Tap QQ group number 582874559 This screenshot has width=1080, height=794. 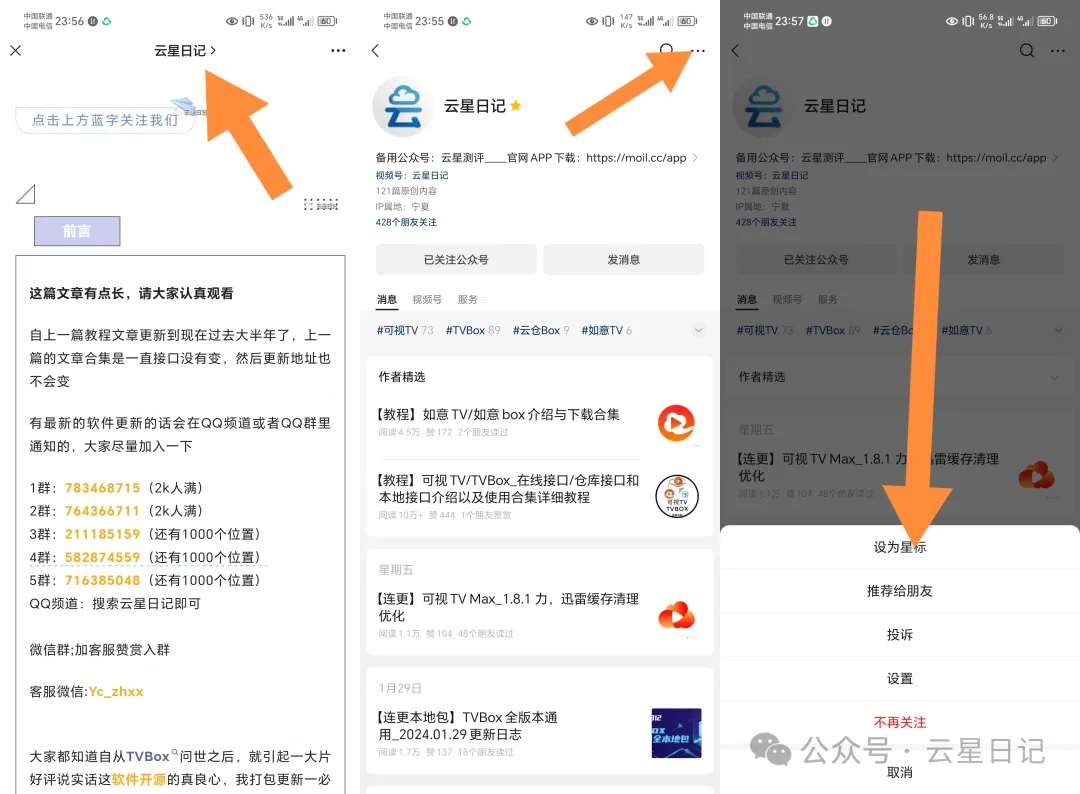pyautogui.click(x=103, y=557)
